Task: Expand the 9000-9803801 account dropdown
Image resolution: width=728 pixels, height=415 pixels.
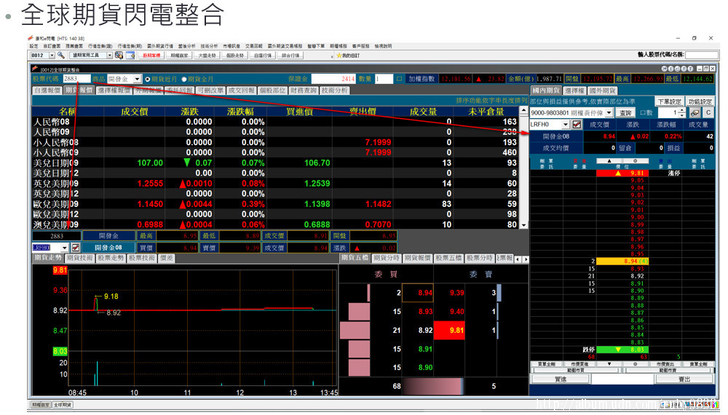Action: (611, 113)
